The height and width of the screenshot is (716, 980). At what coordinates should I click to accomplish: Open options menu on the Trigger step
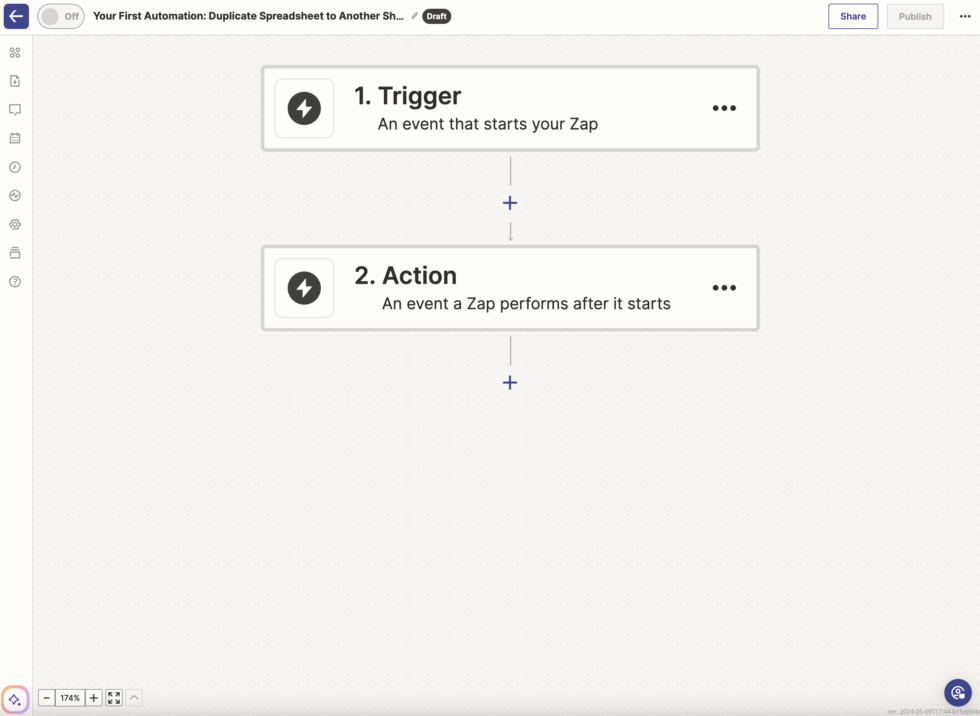click(x=724, y=108)
